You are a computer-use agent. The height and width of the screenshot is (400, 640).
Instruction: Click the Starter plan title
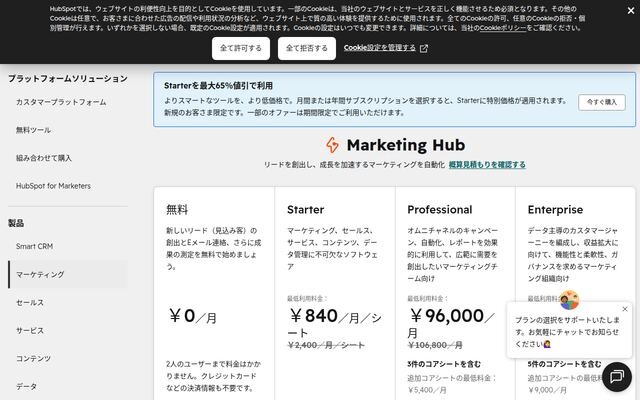pos(305,209)
